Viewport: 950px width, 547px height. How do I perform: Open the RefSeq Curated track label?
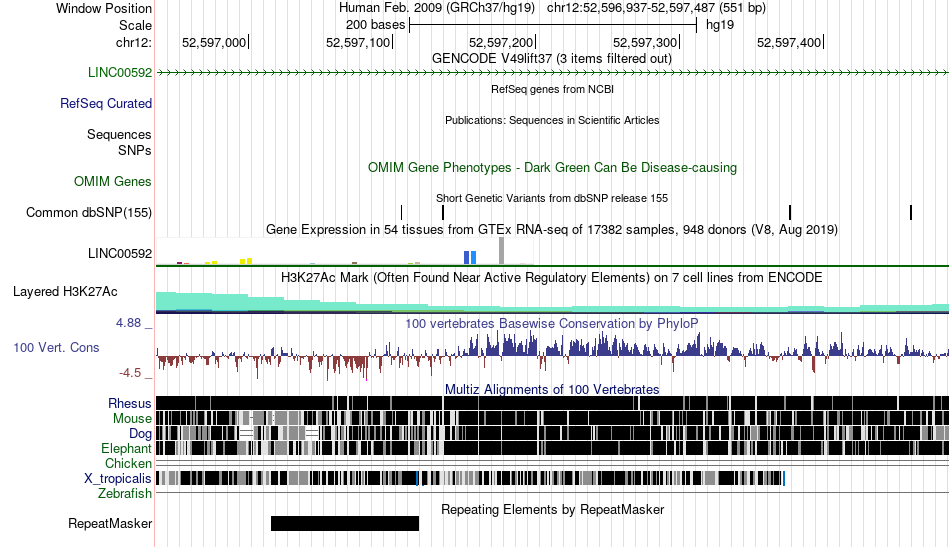pyautogui.click(x=106, y=104)
